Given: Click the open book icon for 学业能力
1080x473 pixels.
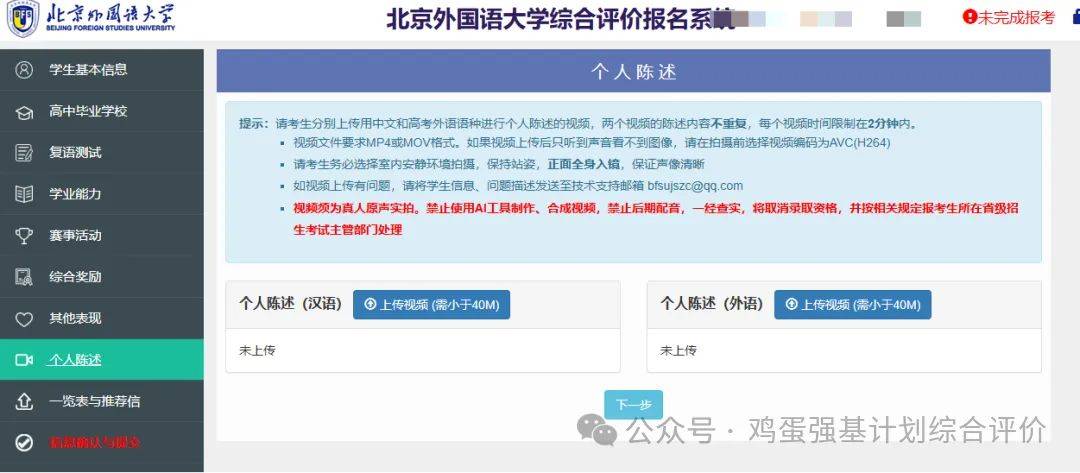Looking at the screenshot, I should 24,194.
